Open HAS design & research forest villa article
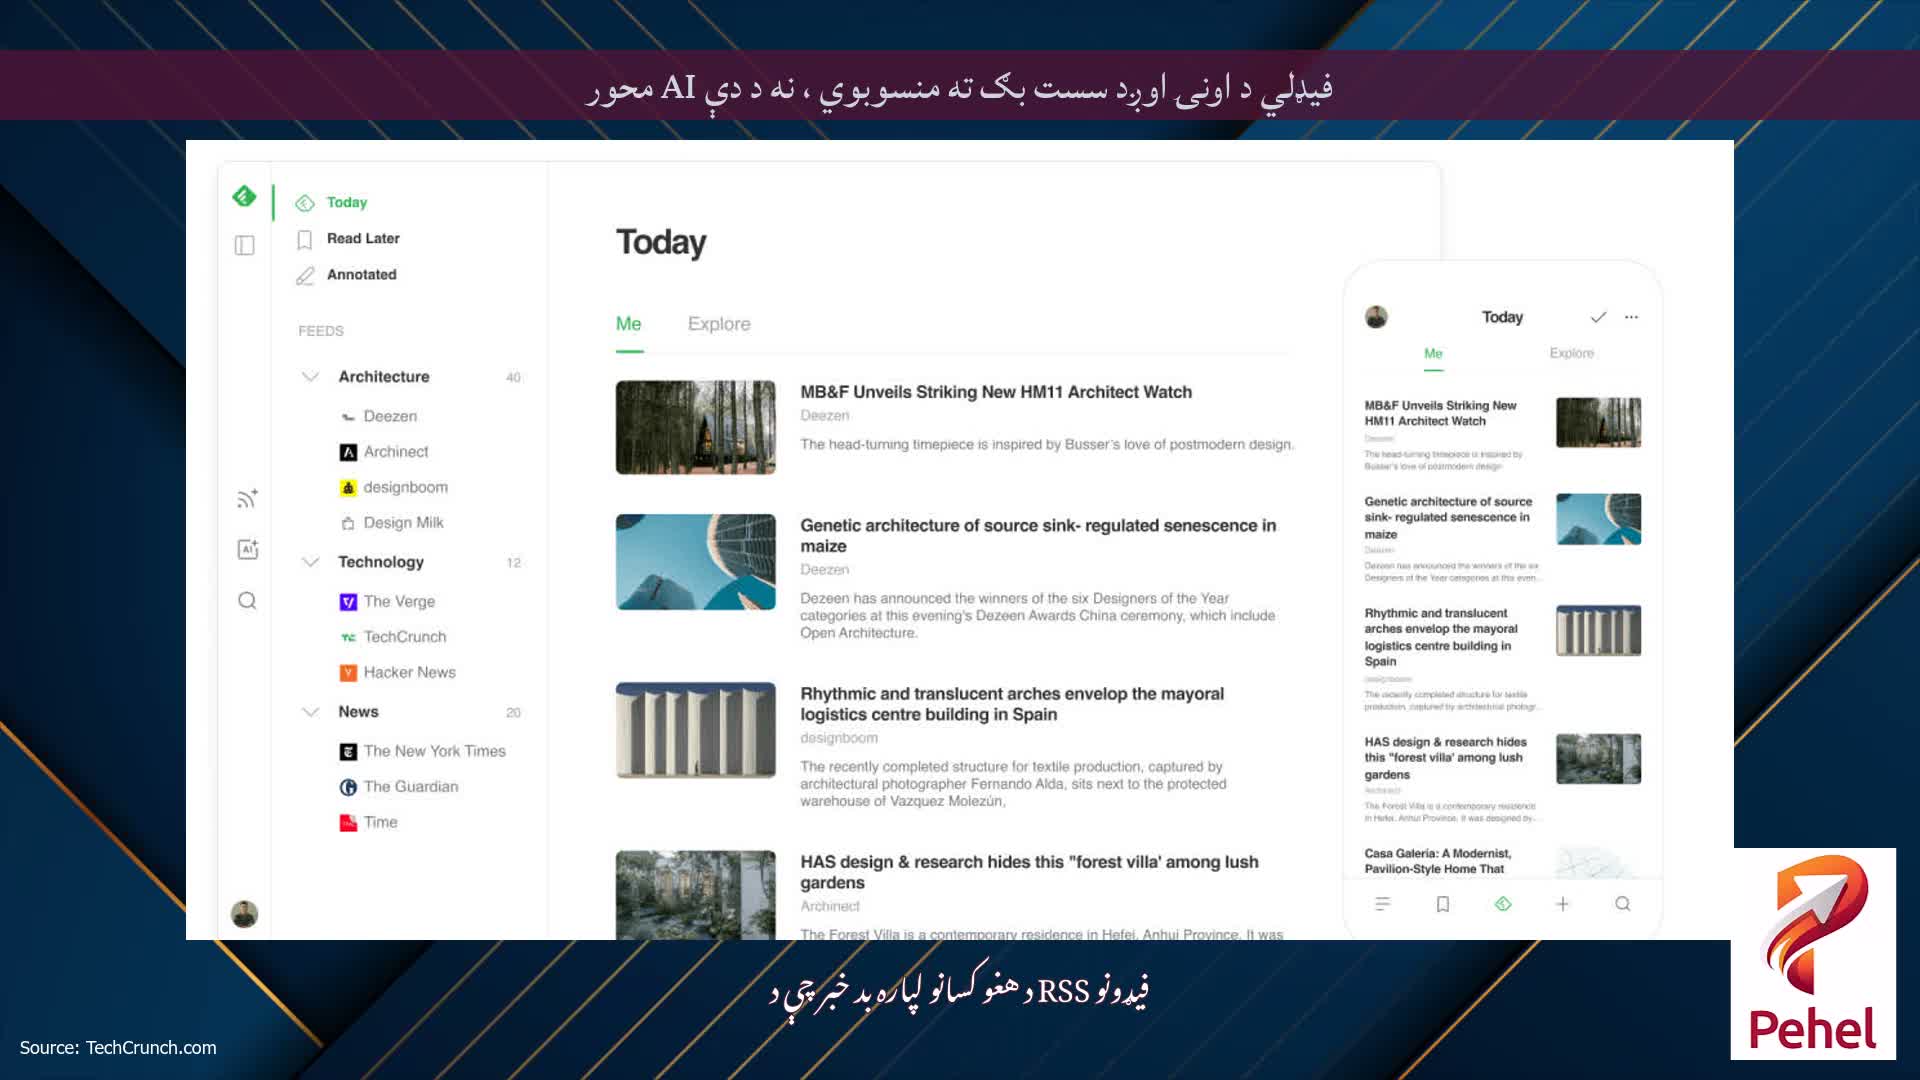The image size is (1920, 1080). tap(1029, 872)
